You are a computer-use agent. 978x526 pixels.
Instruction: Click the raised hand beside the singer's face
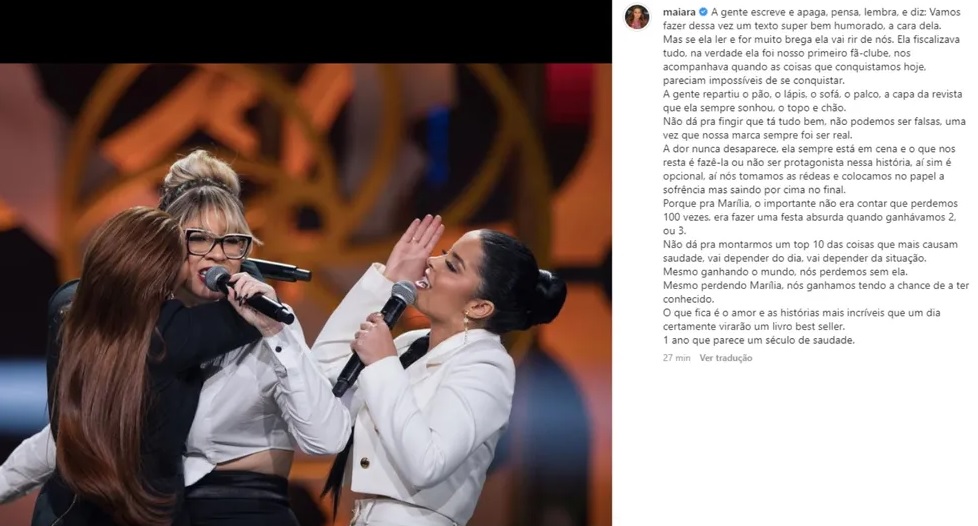[412, 246]
